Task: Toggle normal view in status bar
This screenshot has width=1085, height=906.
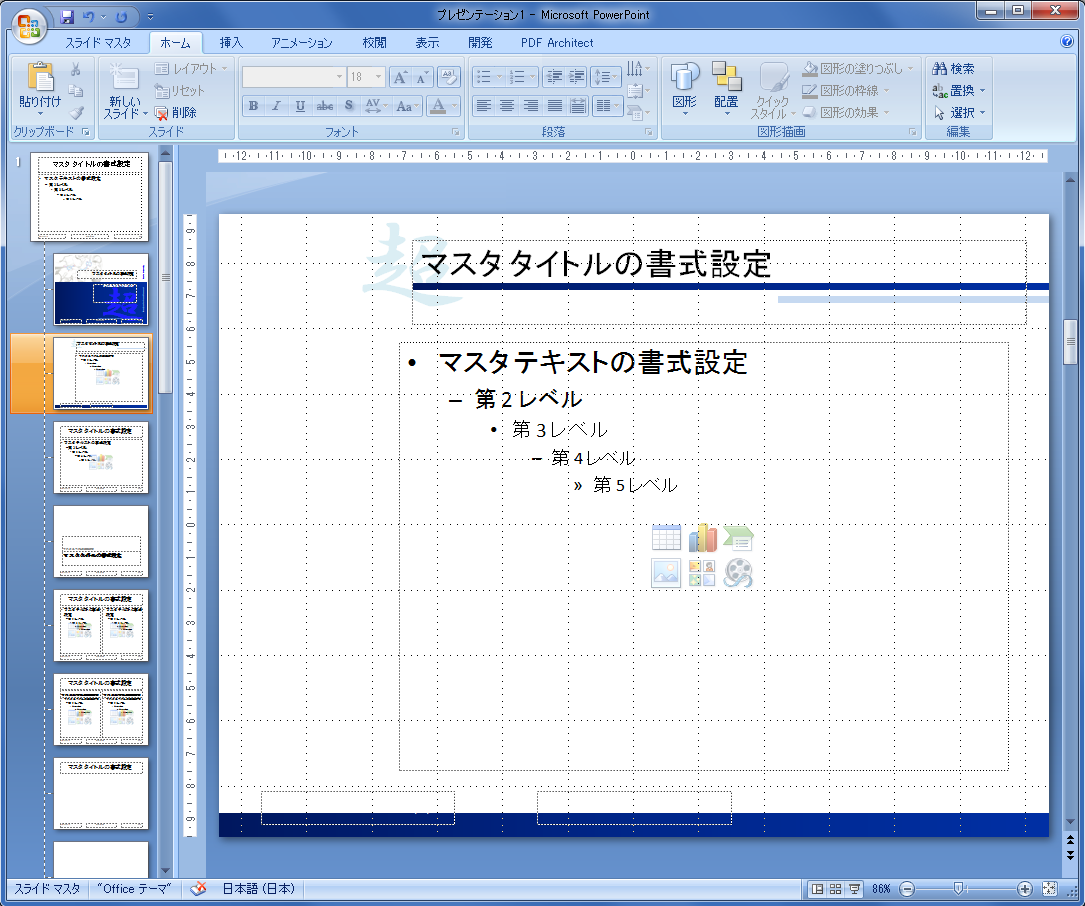Action: (817, 888)
